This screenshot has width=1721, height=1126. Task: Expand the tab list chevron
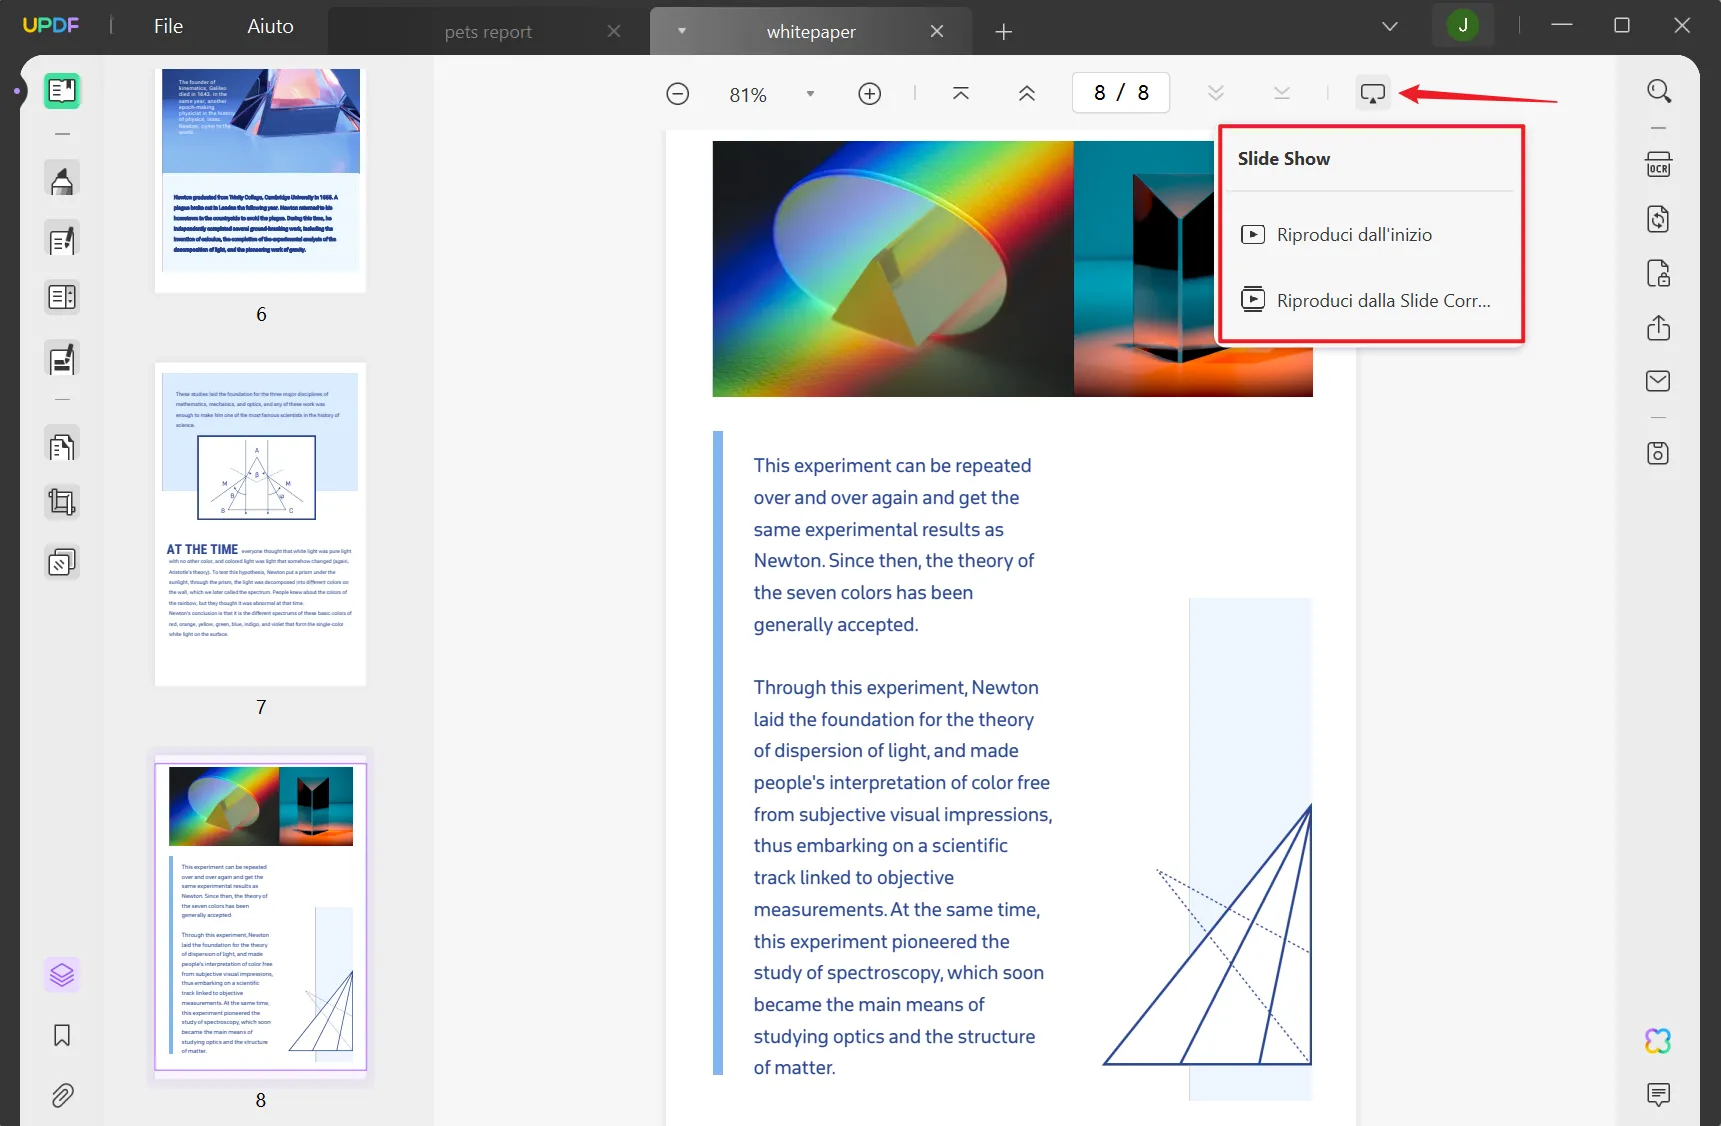coord(1390,26)
